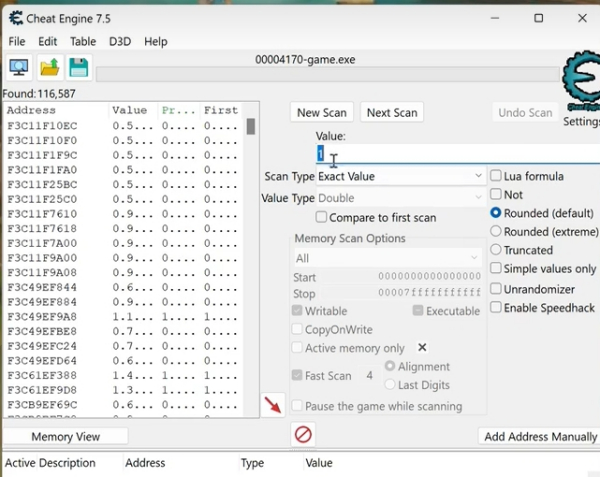Toggle Simple values only checkbox
This screenshot has width=600, height=477.
(x=496, y=268)
